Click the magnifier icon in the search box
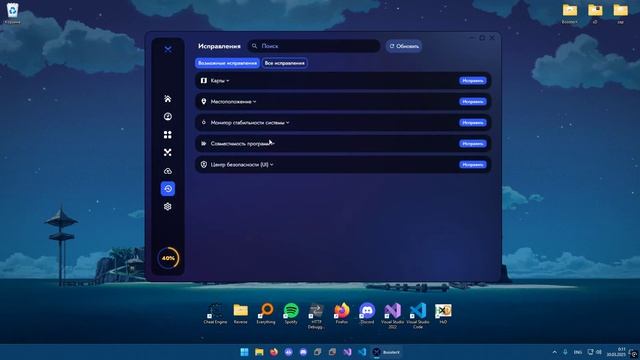The image size is (640, 360). [x=254, y=46]
